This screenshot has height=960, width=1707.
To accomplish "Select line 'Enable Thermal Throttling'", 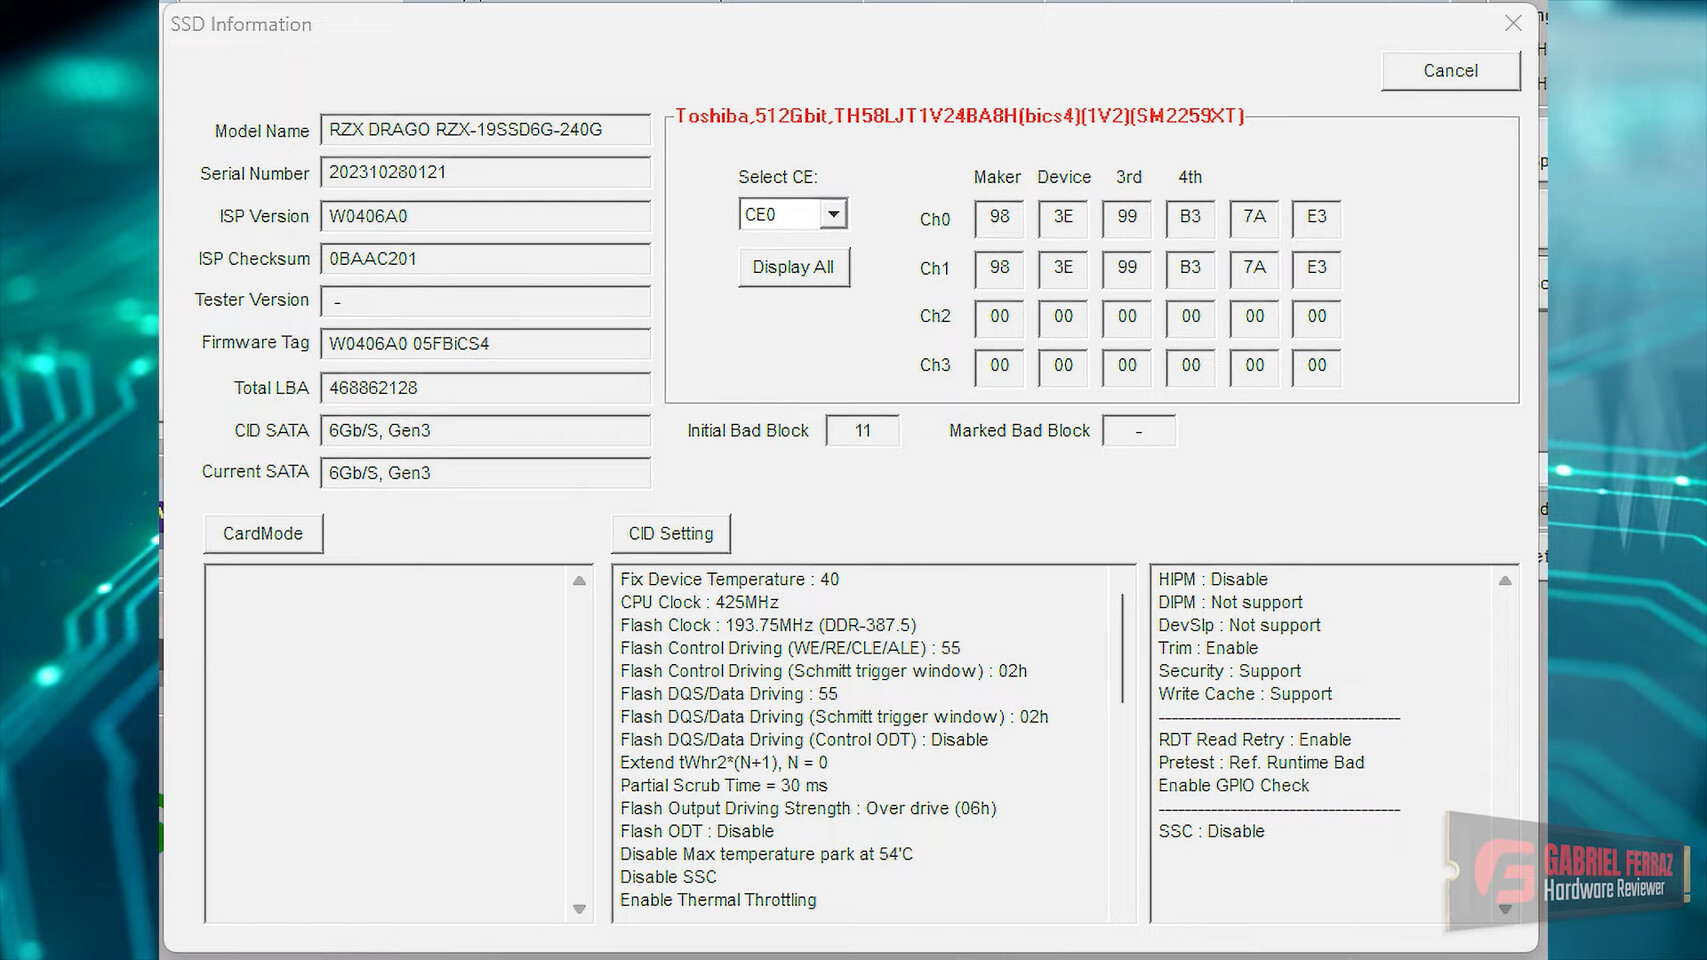I will coord(718,900).
